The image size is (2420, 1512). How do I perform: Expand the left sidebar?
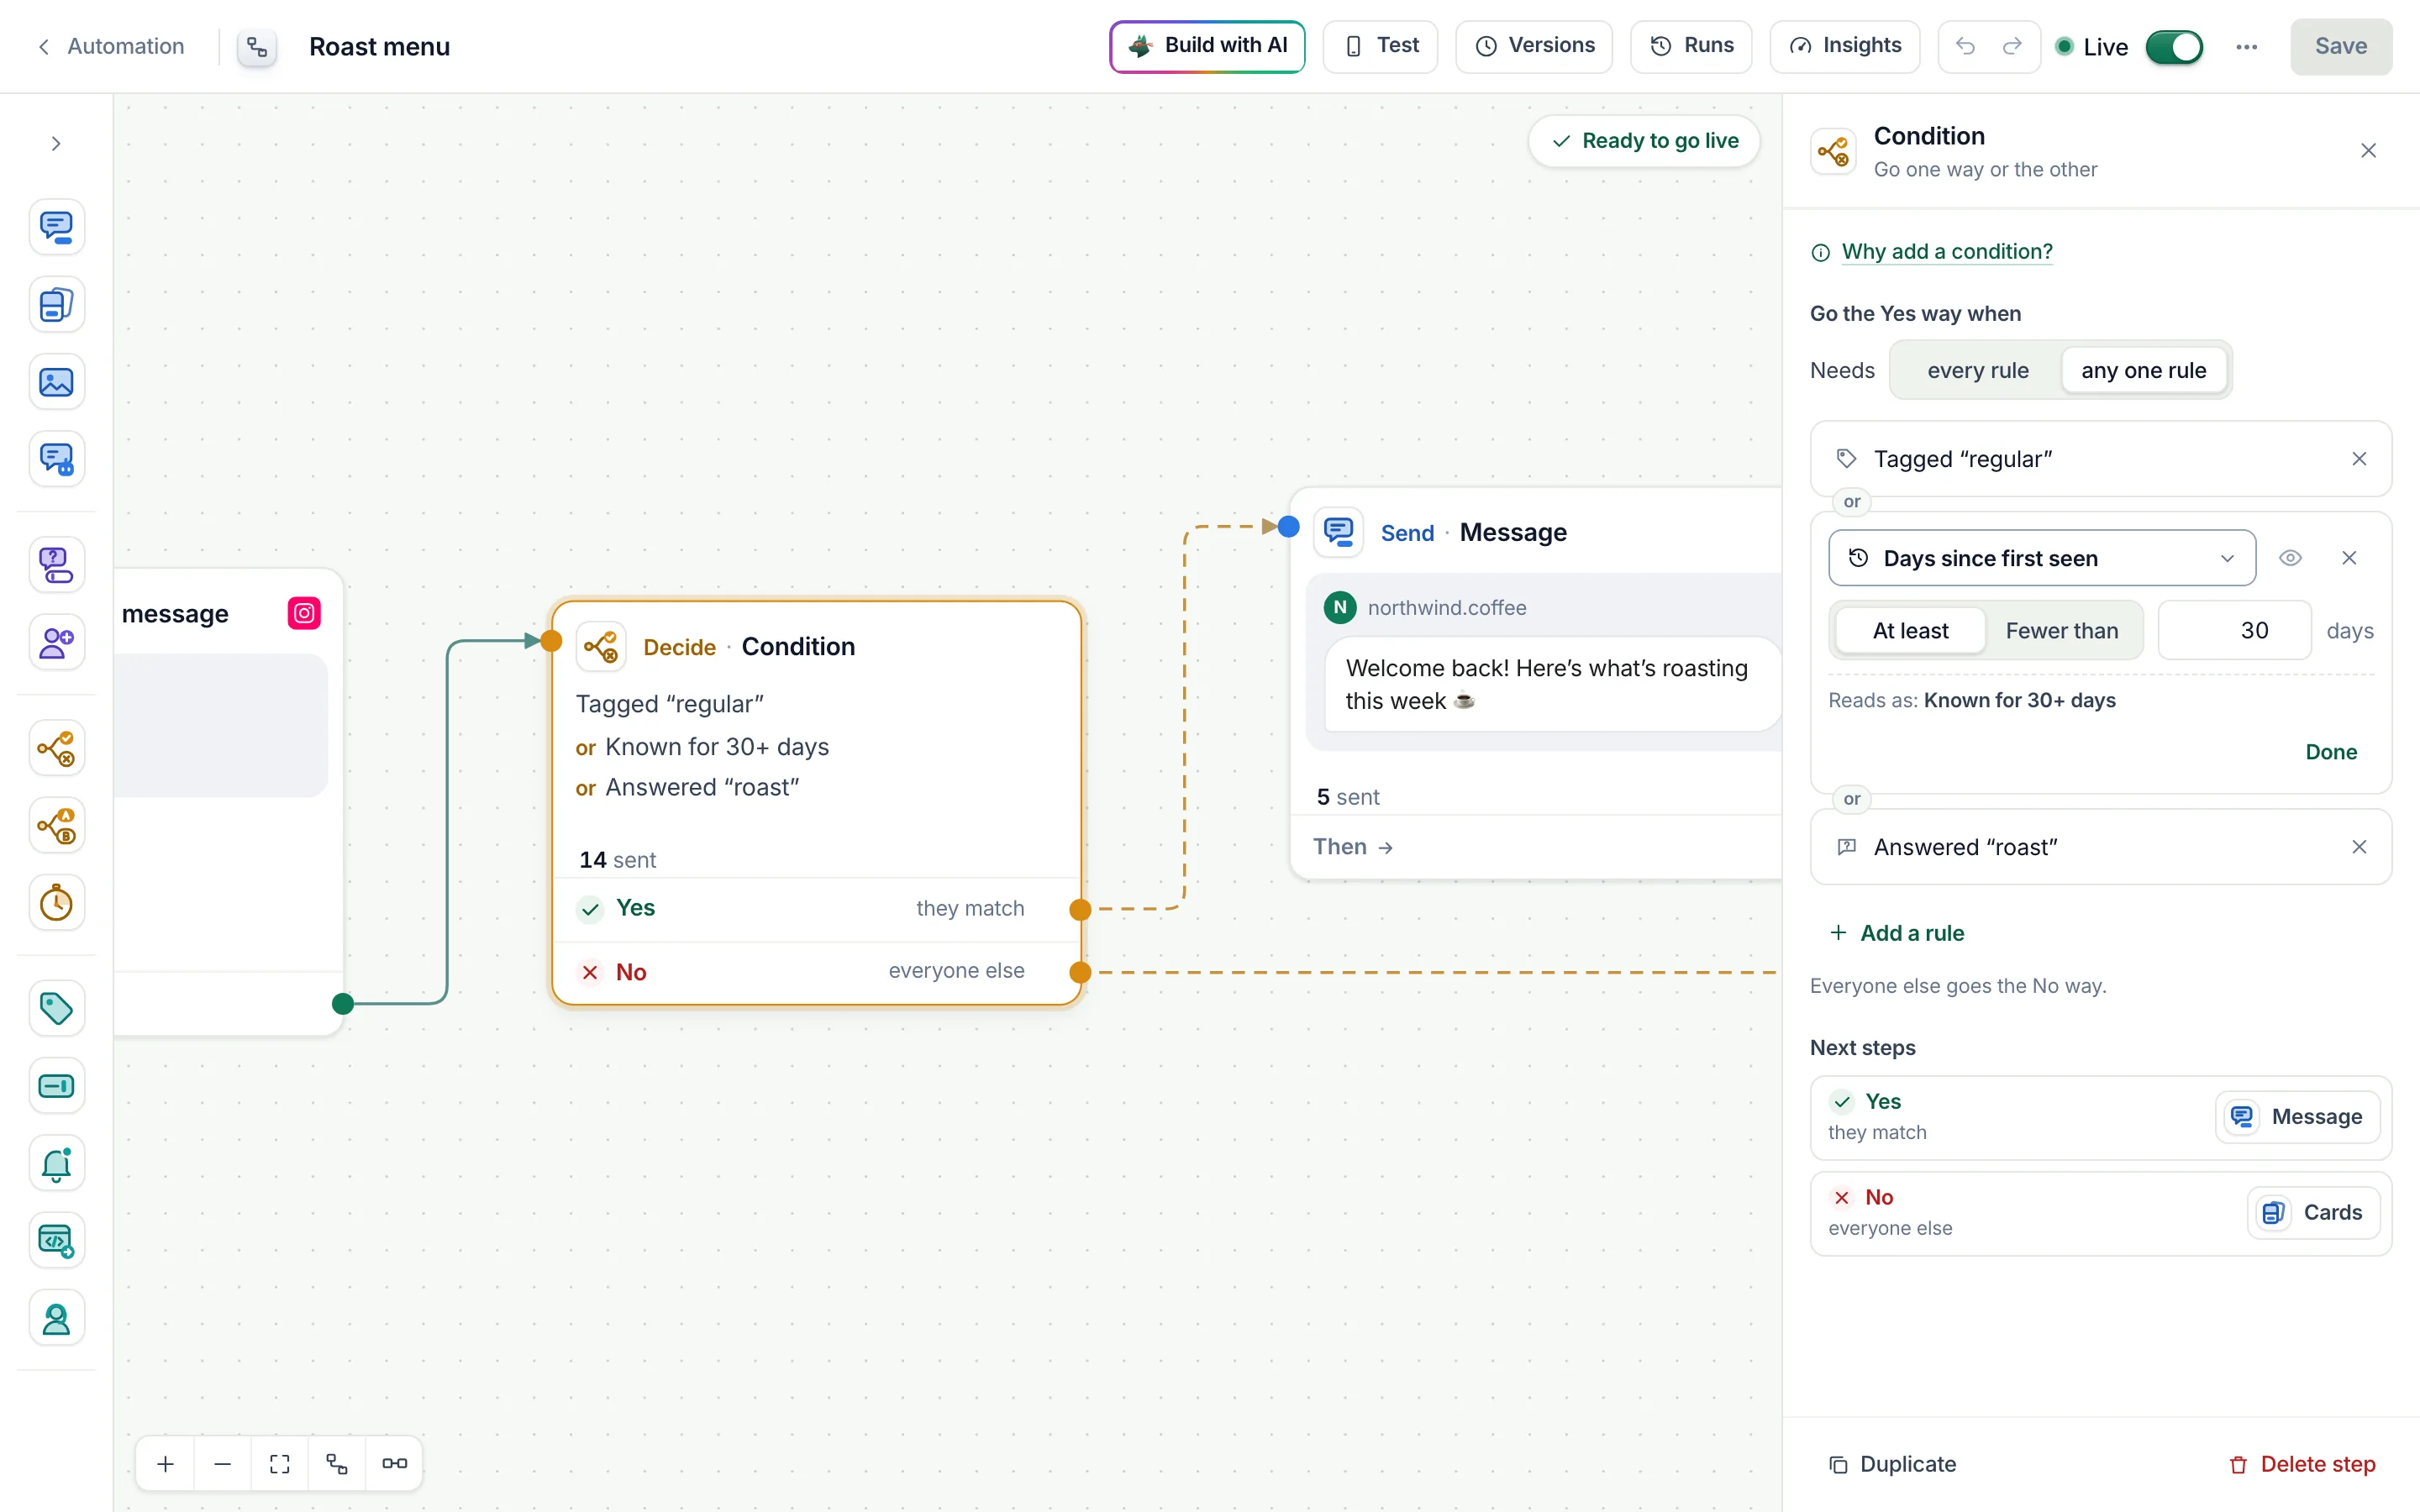(56, 144)
